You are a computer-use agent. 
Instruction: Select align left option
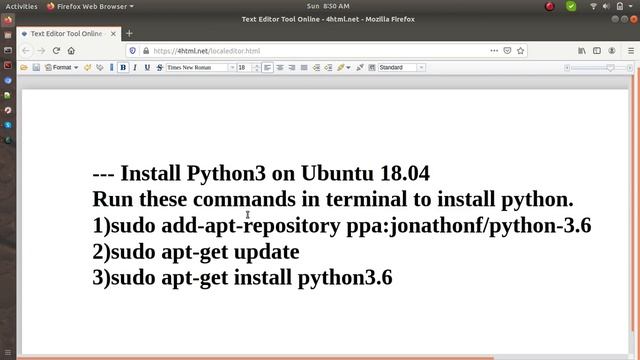(267, 67)
